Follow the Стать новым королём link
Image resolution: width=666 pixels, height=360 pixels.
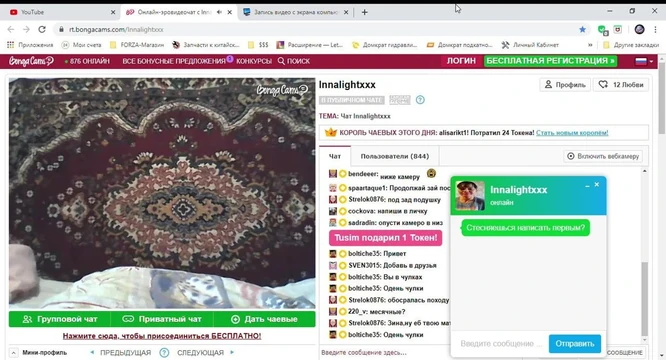pos(572,133)
